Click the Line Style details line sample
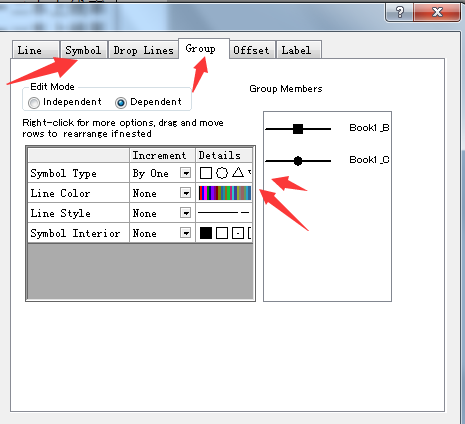Screen dimensions: 465x424 [x=224, y=212]
